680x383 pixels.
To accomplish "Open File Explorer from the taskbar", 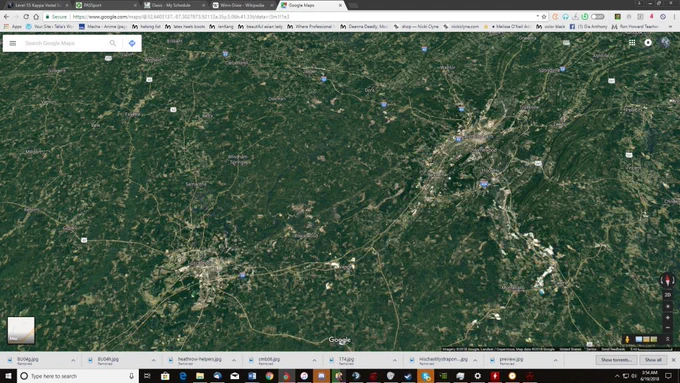I will pos(200,376).
